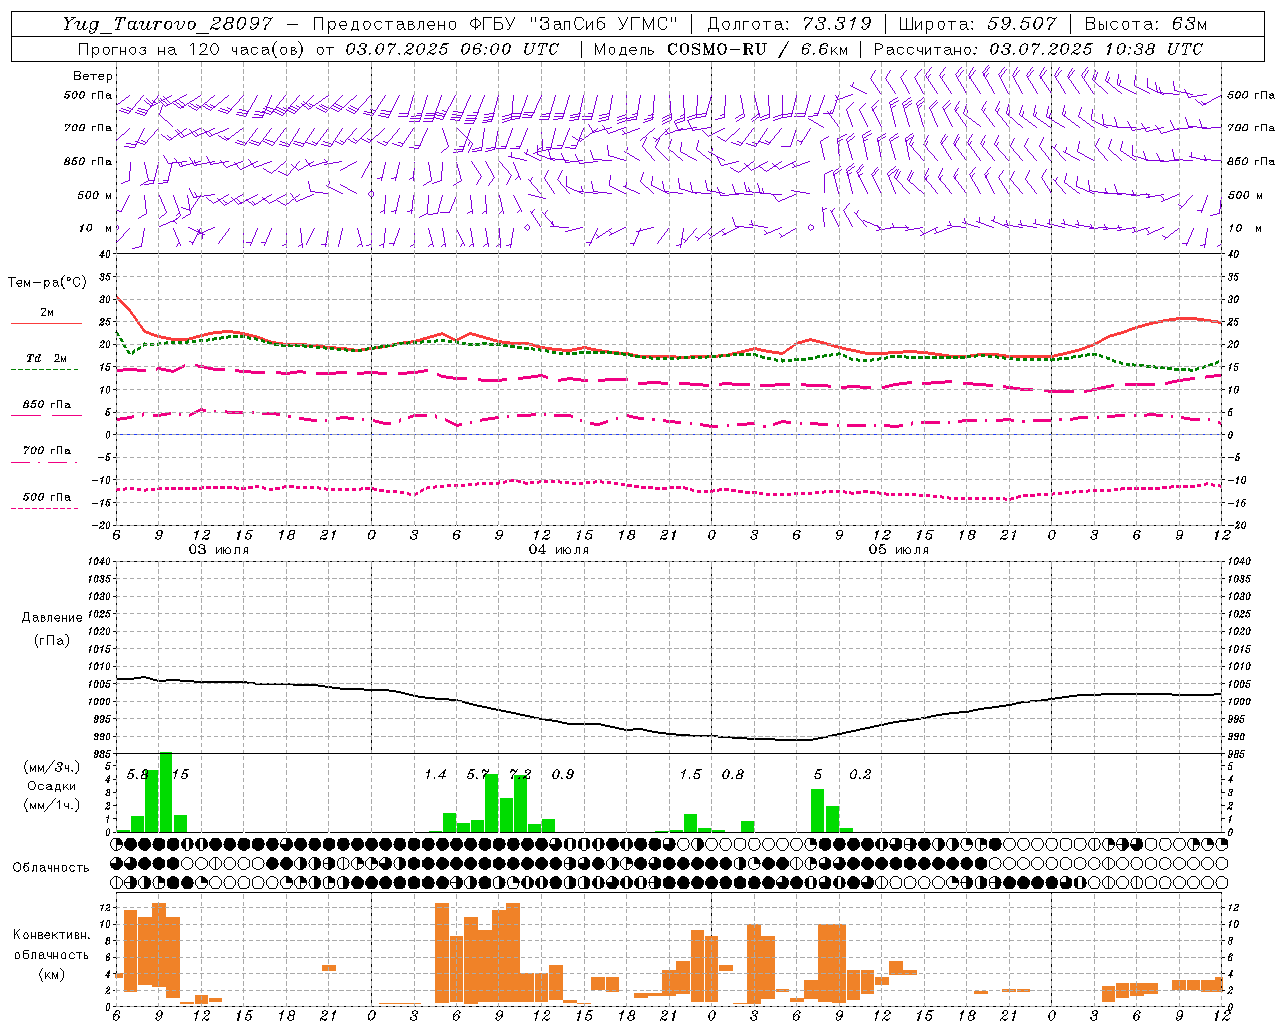
Task: Click the Облачность cloud cover label
Action: tap(51, 867)
